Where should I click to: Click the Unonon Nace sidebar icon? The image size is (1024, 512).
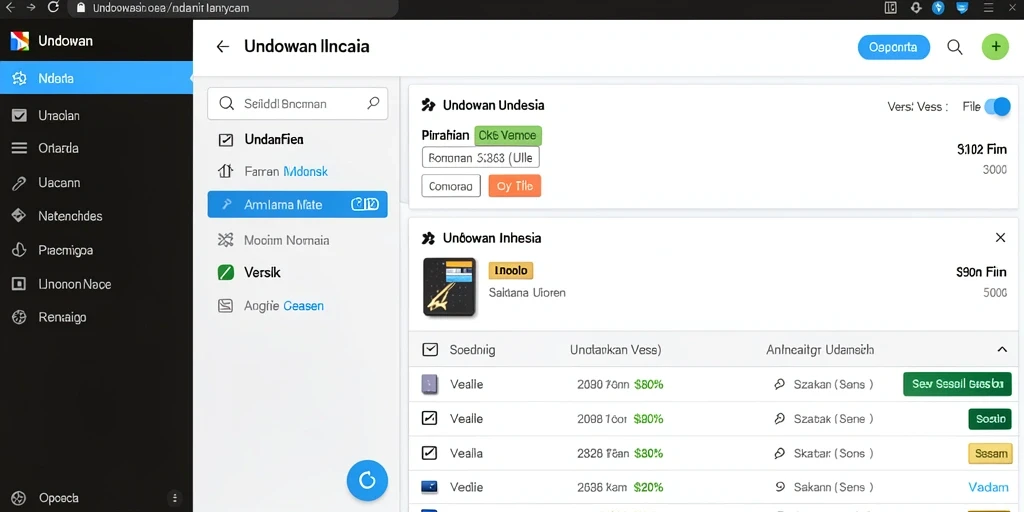coord(19,284)
